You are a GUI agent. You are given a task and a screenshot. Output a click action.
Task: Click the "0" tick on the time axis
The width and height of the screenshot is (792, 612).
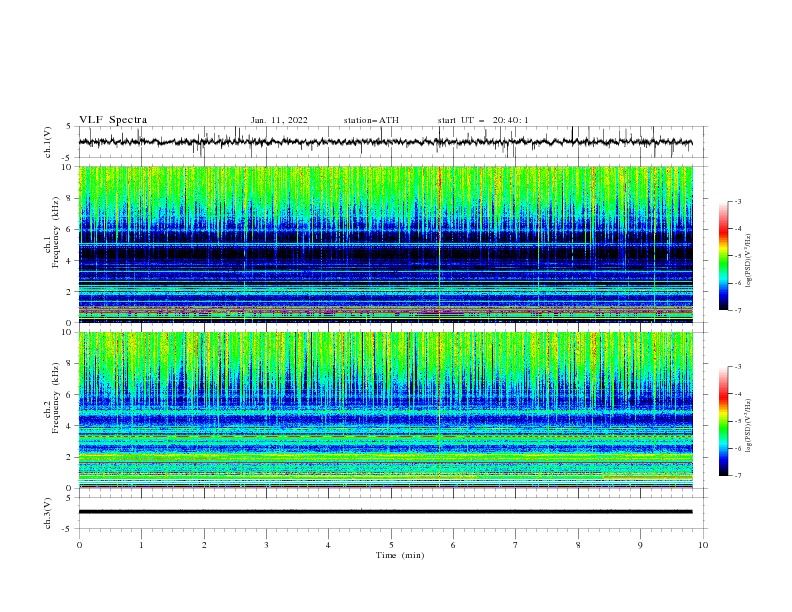pos(79,545)
